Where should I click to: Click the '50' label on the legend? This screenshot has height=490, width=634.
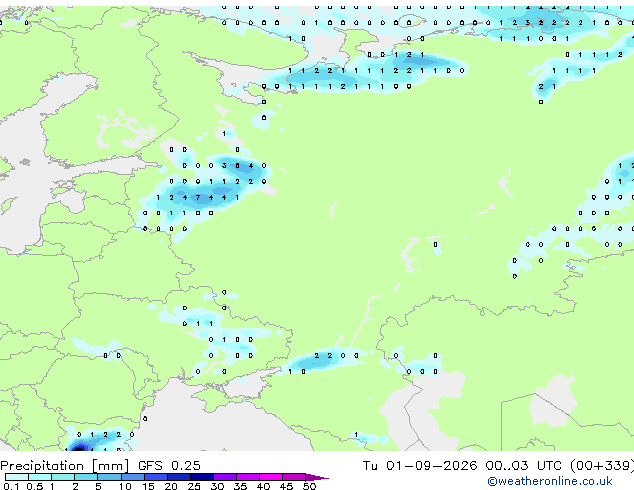(x=309, y=486)
